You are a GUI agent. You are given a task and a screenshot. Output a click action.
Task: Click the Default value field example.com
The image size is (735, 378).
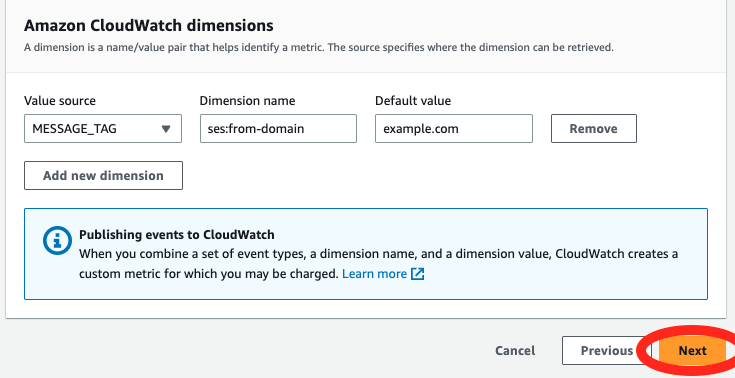pyautogui.click(x=454, y=129)
